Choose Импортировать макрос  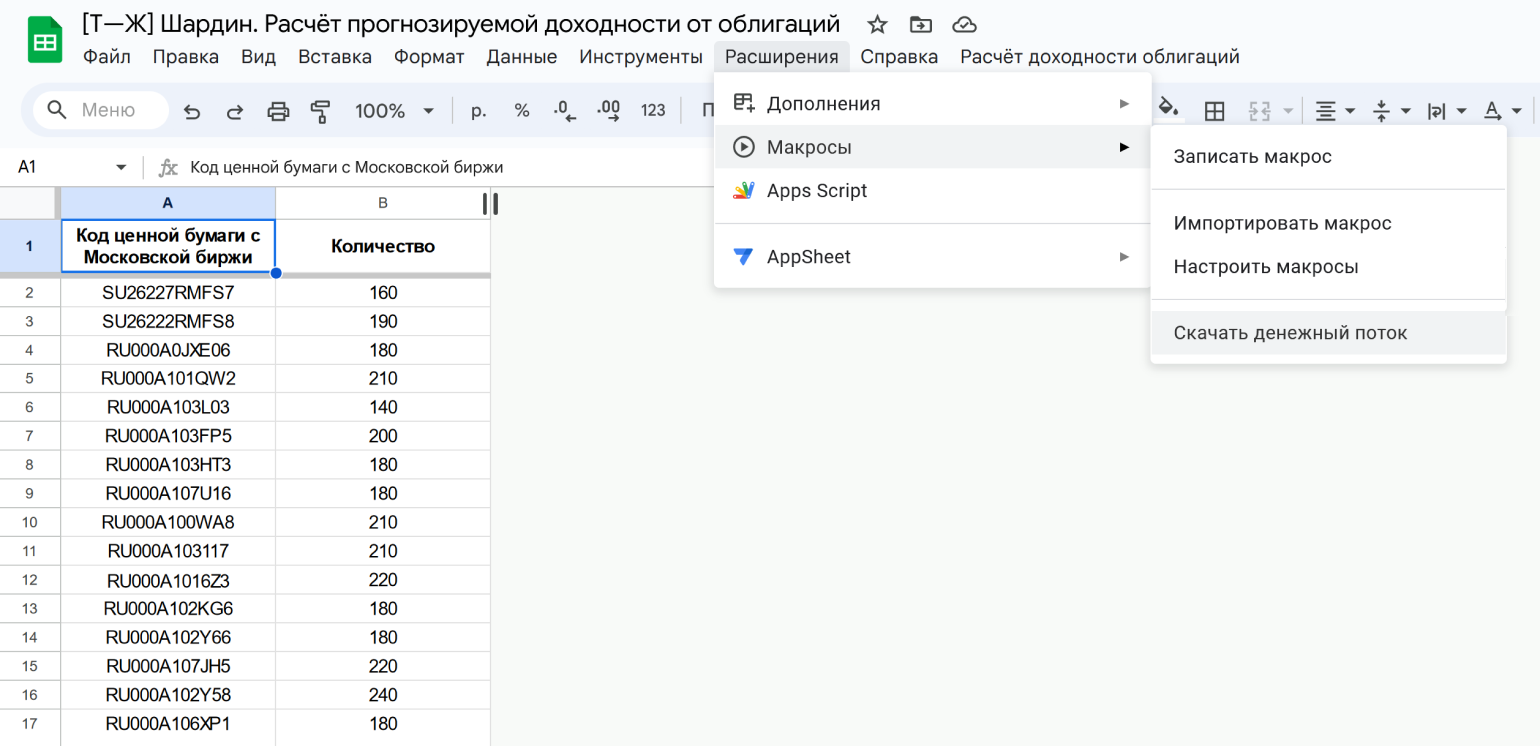tap(1328, 223)
